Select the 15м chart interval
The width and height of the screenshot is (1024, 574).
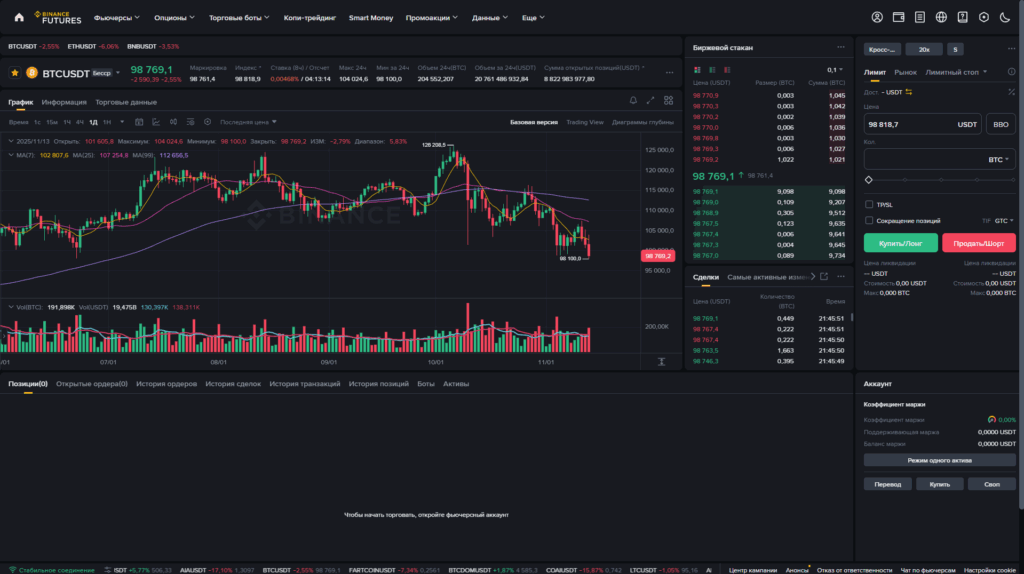click(x=52, y=122)
